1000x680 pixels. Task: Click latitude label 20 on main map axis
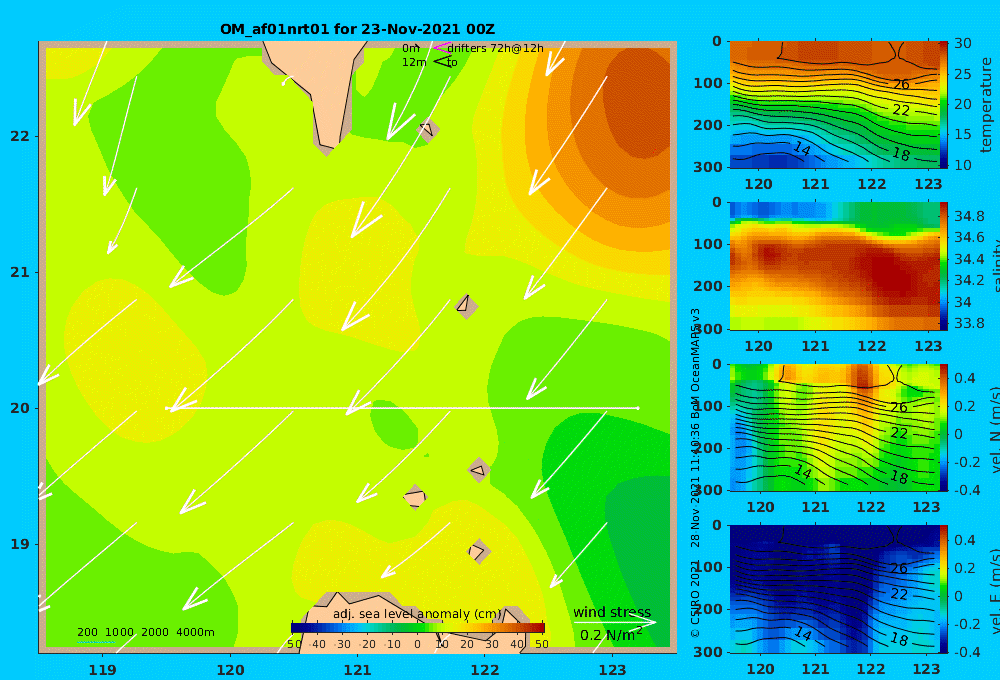20,408
